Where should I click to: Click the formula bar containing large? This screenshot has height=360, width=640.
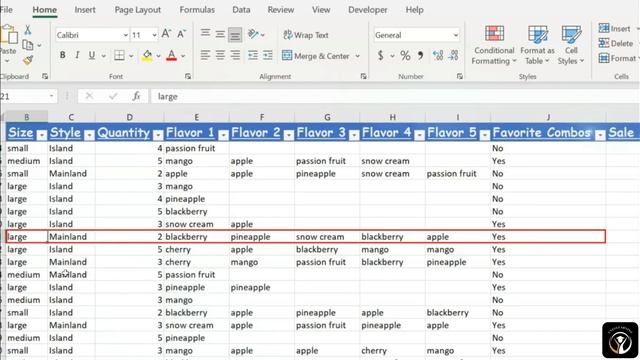395,96
